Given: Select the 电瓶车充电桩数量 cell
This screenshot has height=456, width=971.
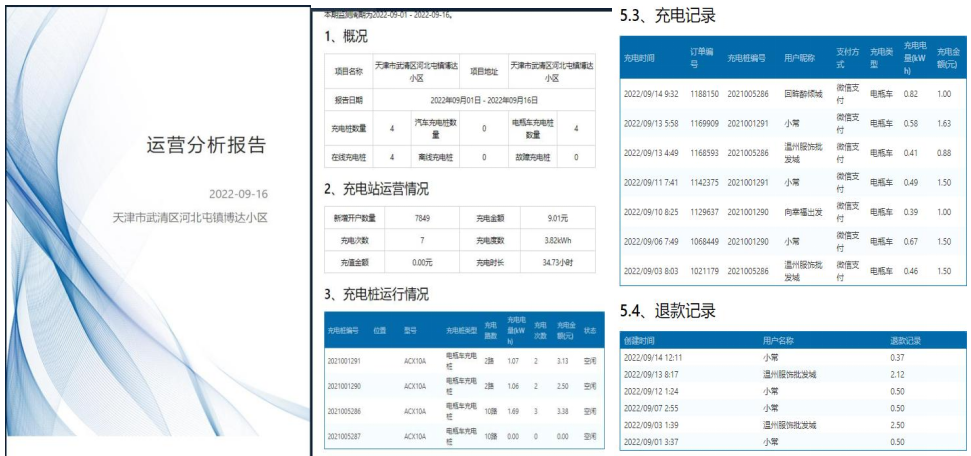Looking at the screenshot, I should click(533, 128).
